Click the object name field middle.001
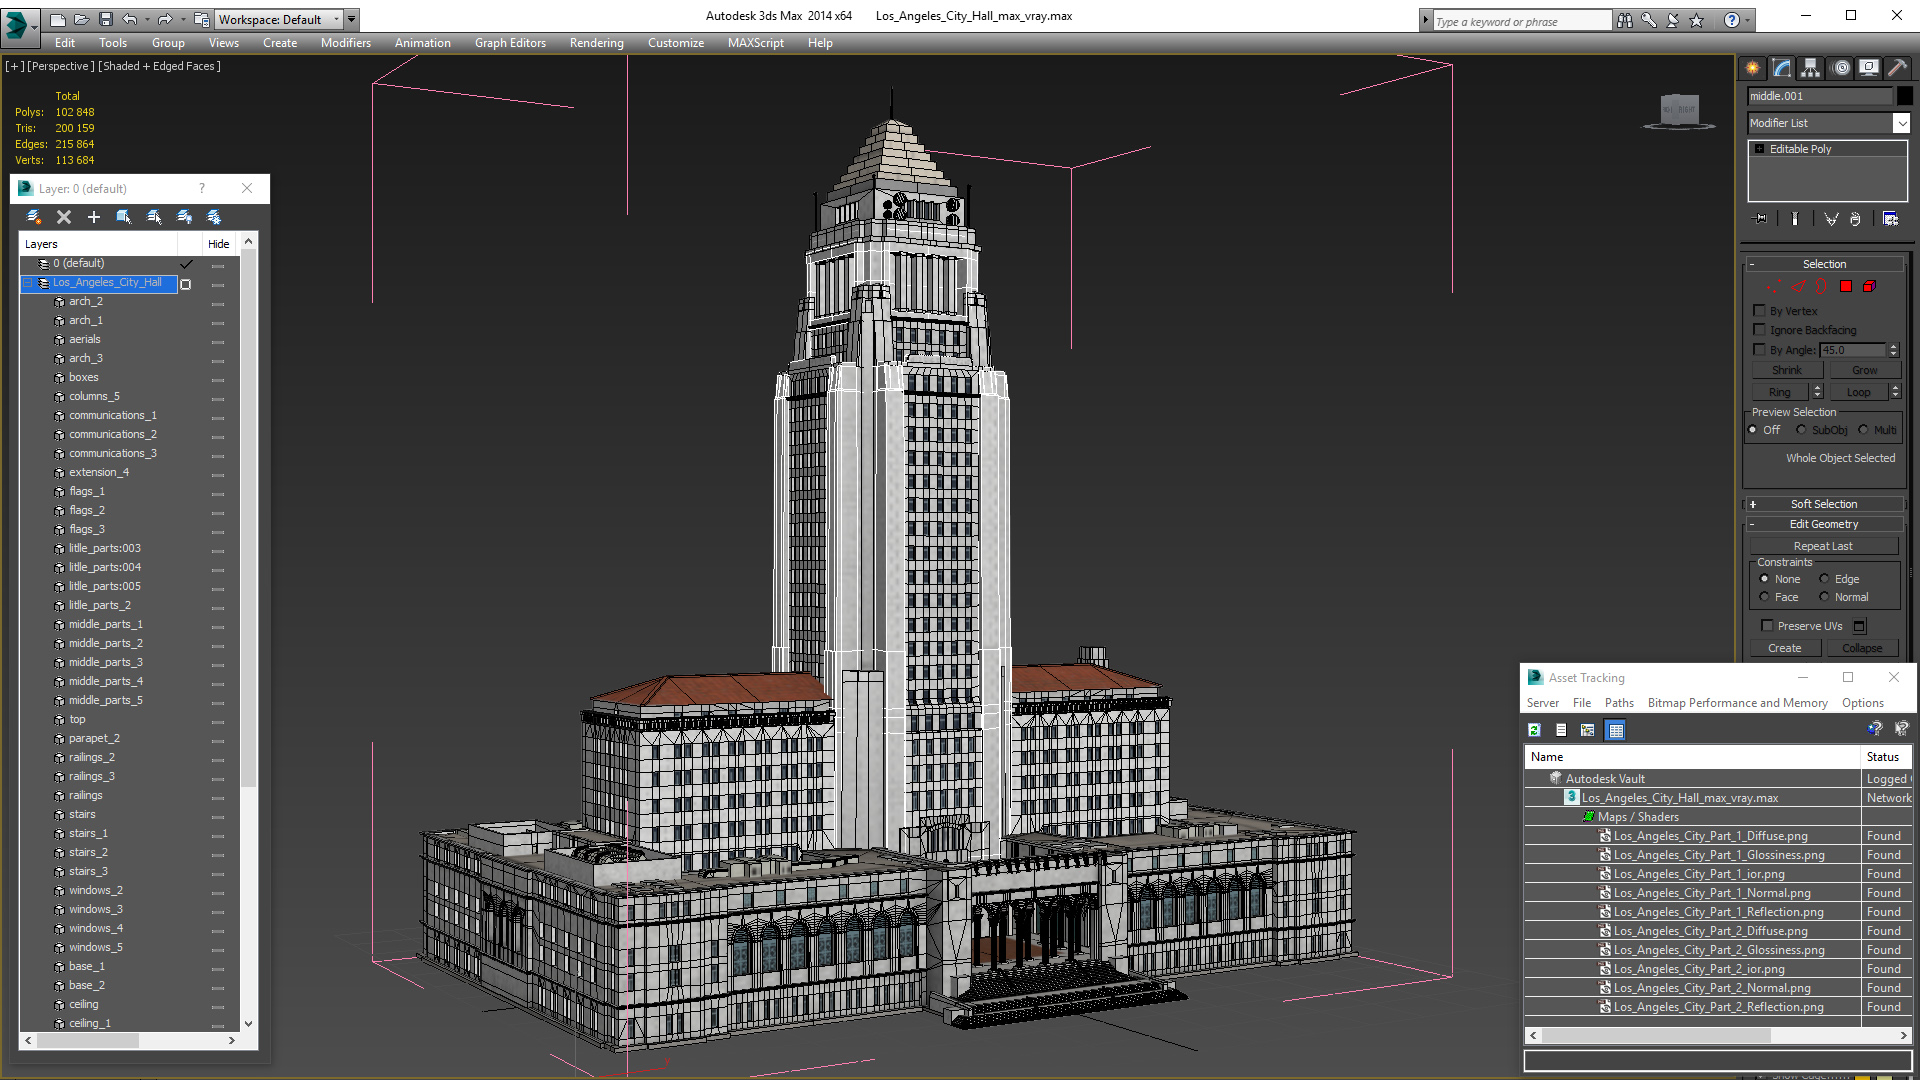 click(1819, 96)
